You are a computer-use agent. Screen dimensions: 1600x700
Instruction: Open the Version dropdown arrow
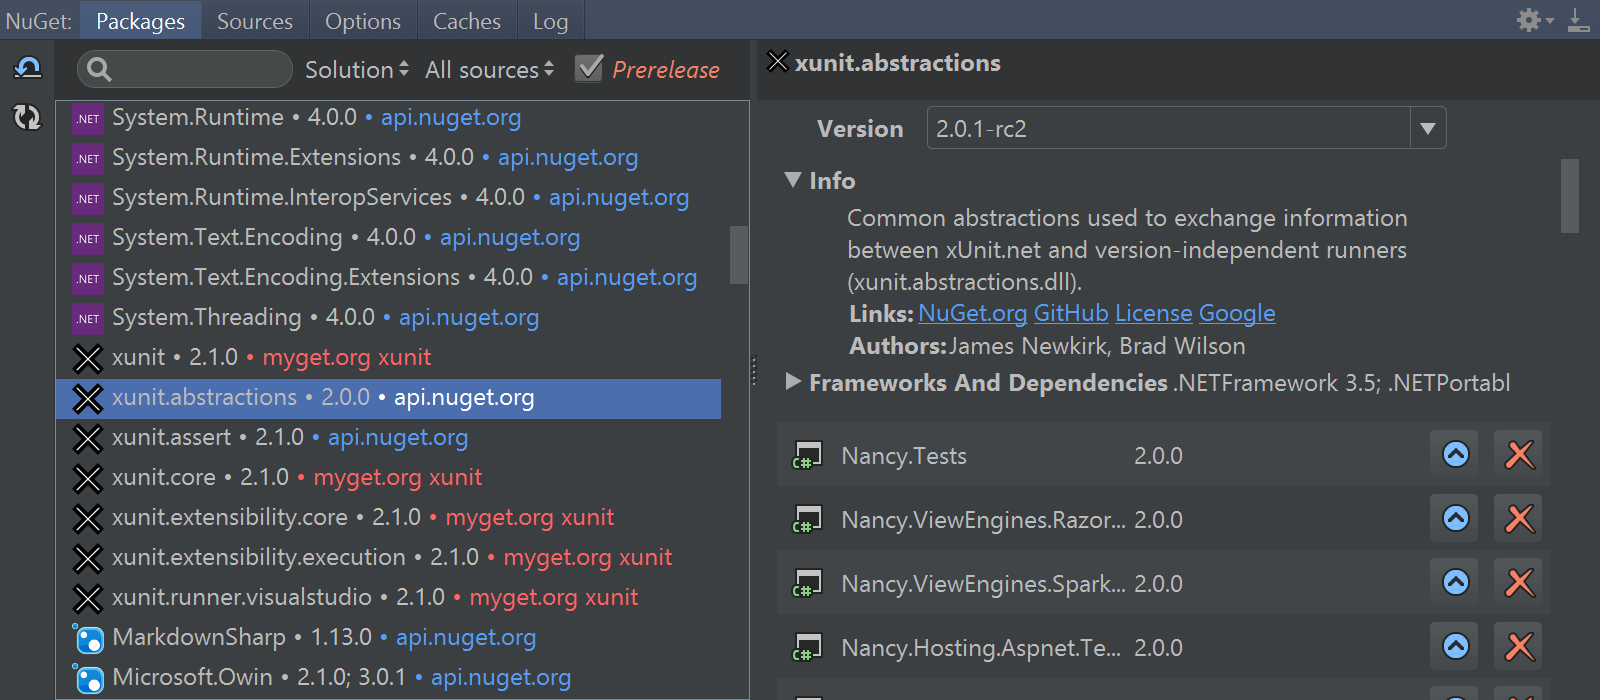tap(1428, 128)
